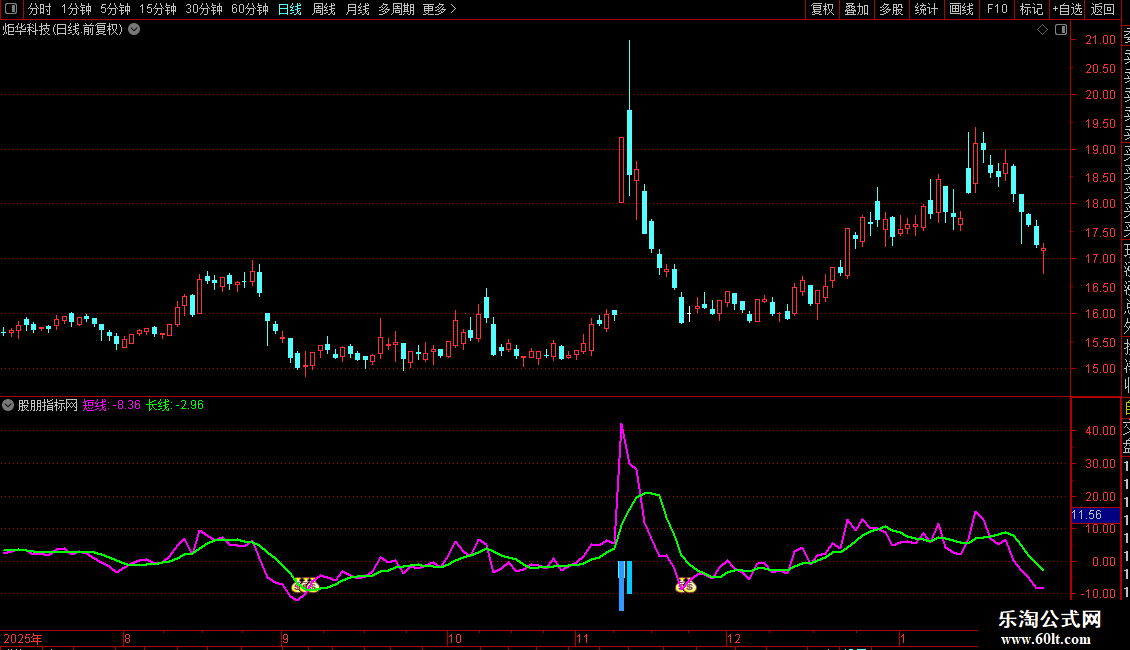Click the 21.00 price axis label
This screenshot has width=1130, height=650.
coord(1100,40)
